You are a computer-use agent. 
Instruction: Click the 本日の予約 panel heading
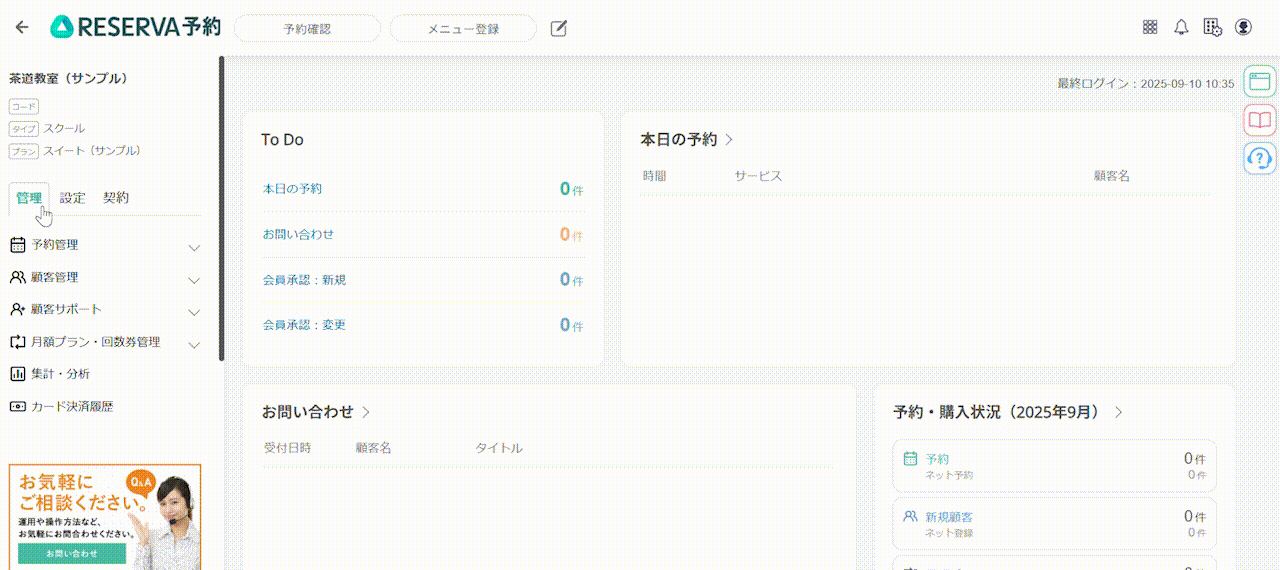(678, 140)
